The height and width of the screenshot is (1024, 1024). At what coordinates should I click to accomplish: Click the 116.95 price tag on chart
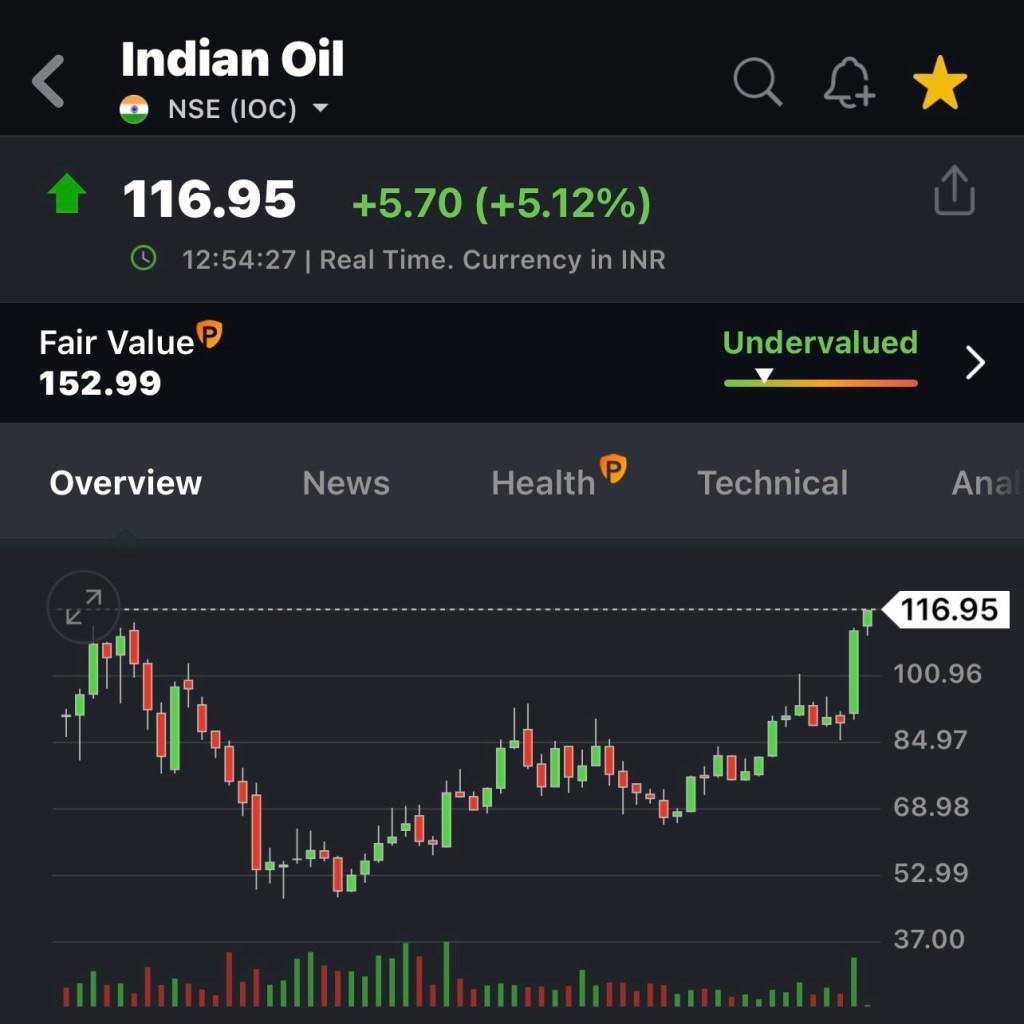coord(948,609)
